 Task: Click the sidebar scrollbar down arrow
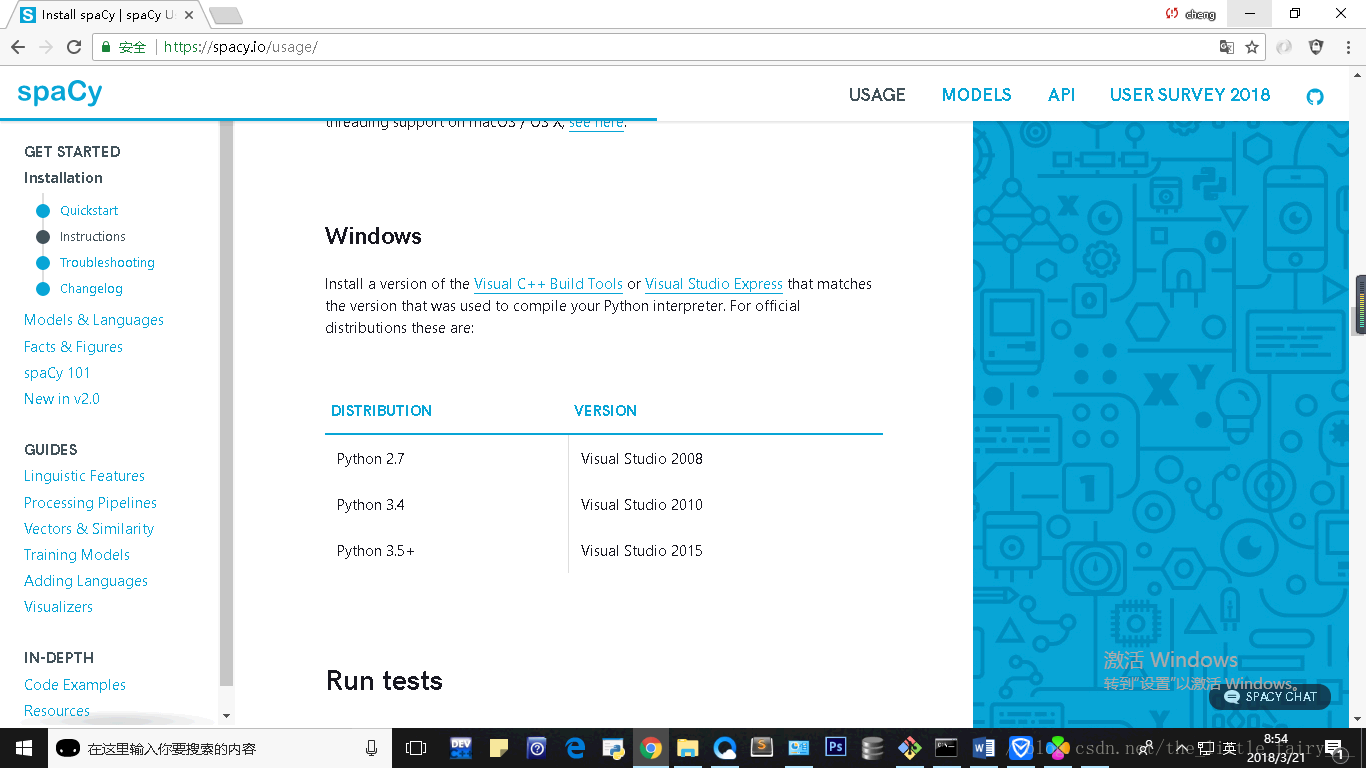click(x=226, y=716)
